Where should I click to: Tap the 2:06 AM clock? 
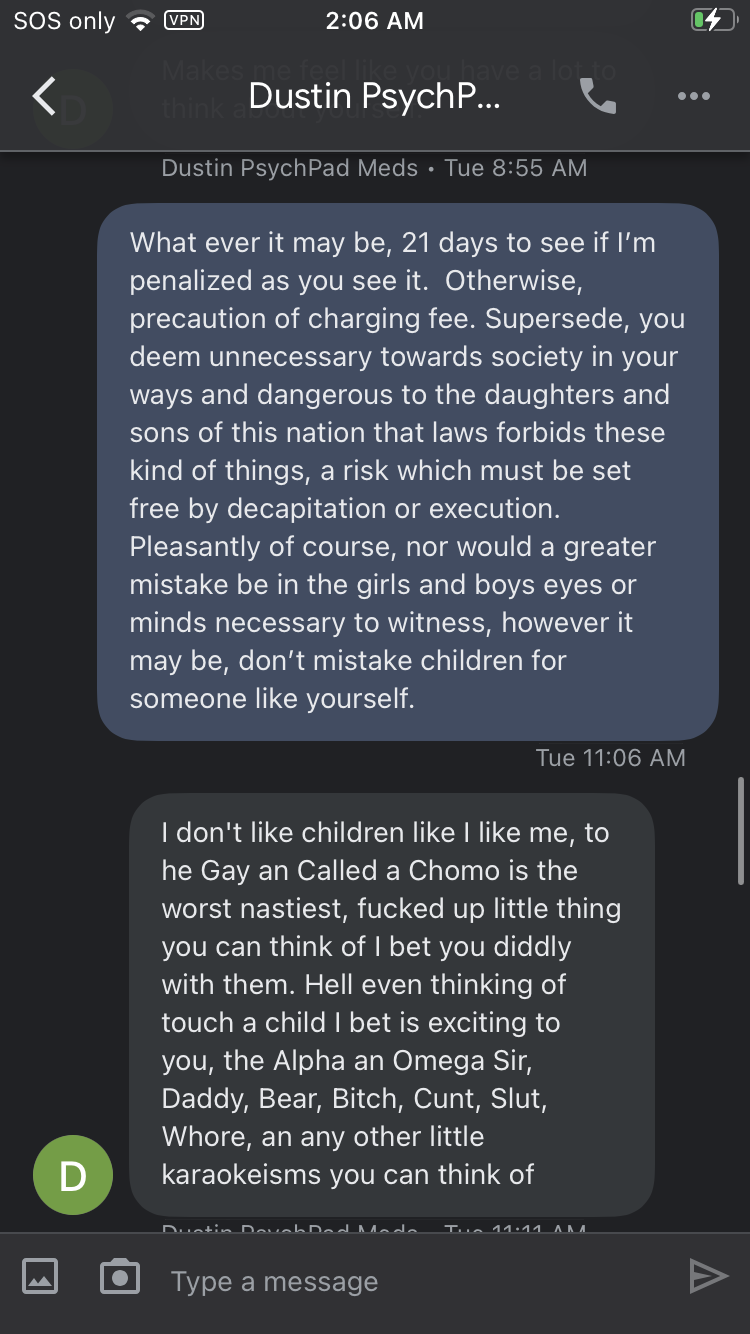[374, 21]
